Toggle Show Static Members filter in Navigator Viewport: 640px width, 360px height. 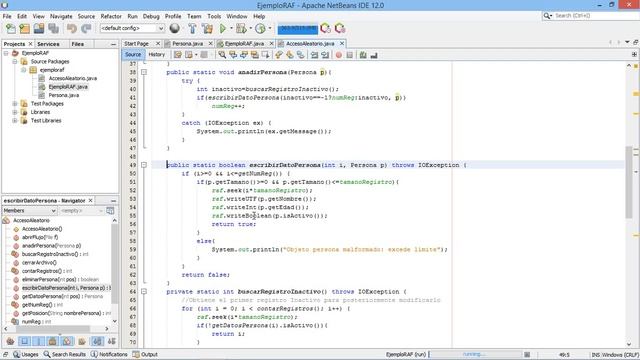[x=38, y=341]
